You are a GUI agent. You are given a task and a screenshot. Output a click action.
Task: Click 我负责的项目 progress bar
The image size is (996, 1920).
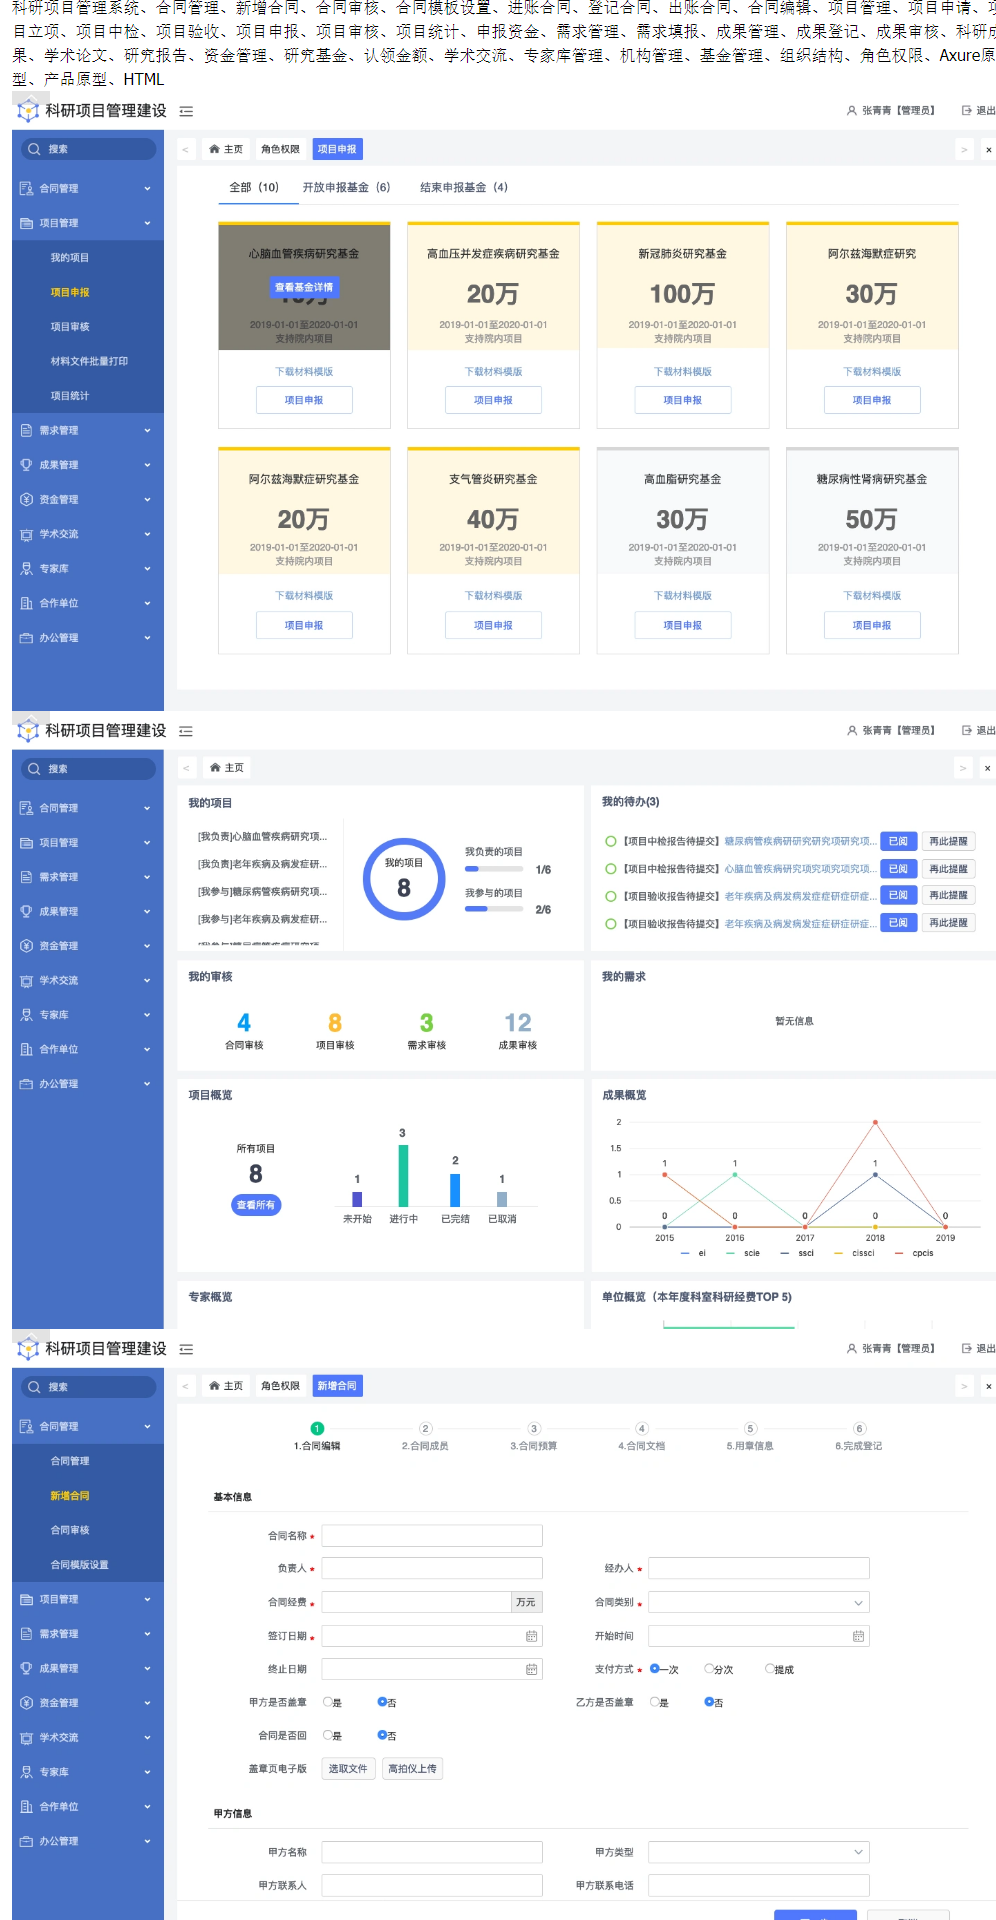pos(494,869)
